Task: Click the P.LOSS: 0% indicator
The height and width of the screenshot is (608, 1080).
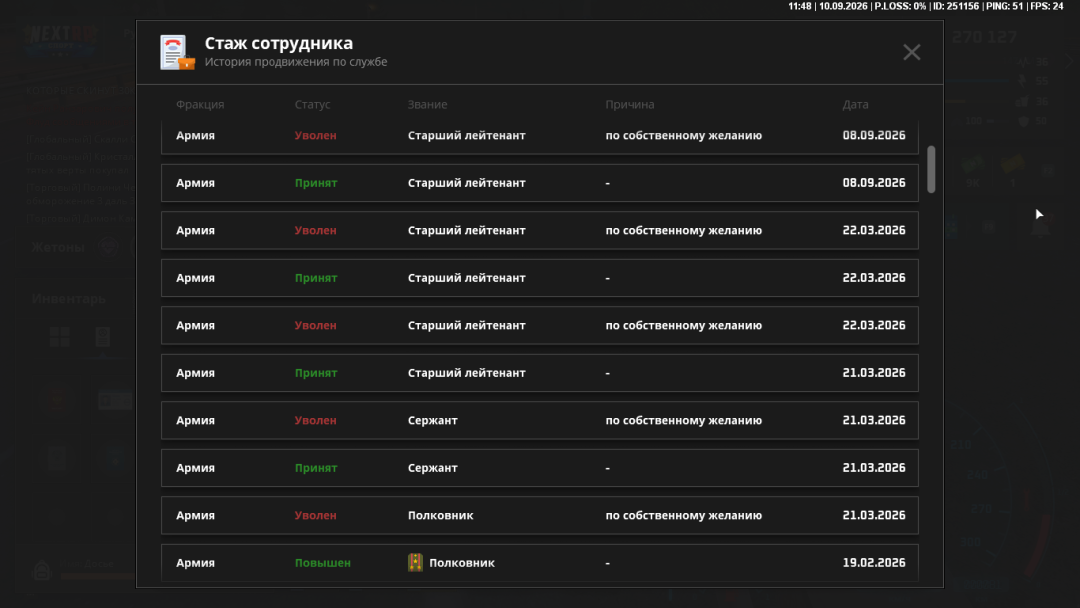Action: click(x=900, y=6)
